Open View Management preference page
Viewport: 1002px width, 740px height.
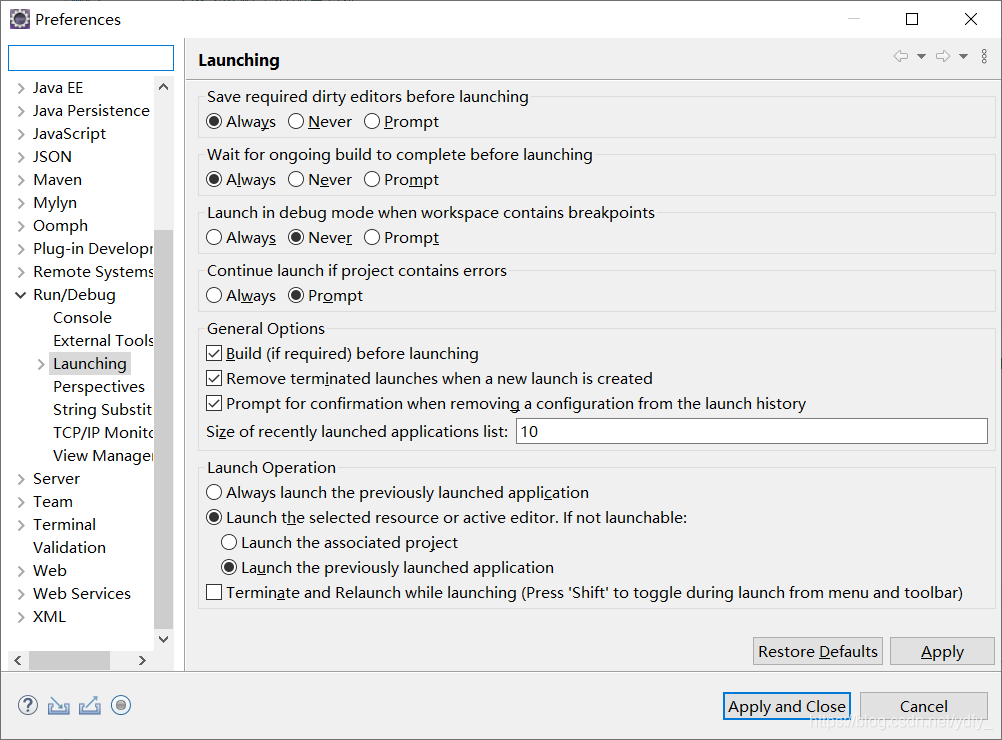pyautogui.click(x=103, y=456)
